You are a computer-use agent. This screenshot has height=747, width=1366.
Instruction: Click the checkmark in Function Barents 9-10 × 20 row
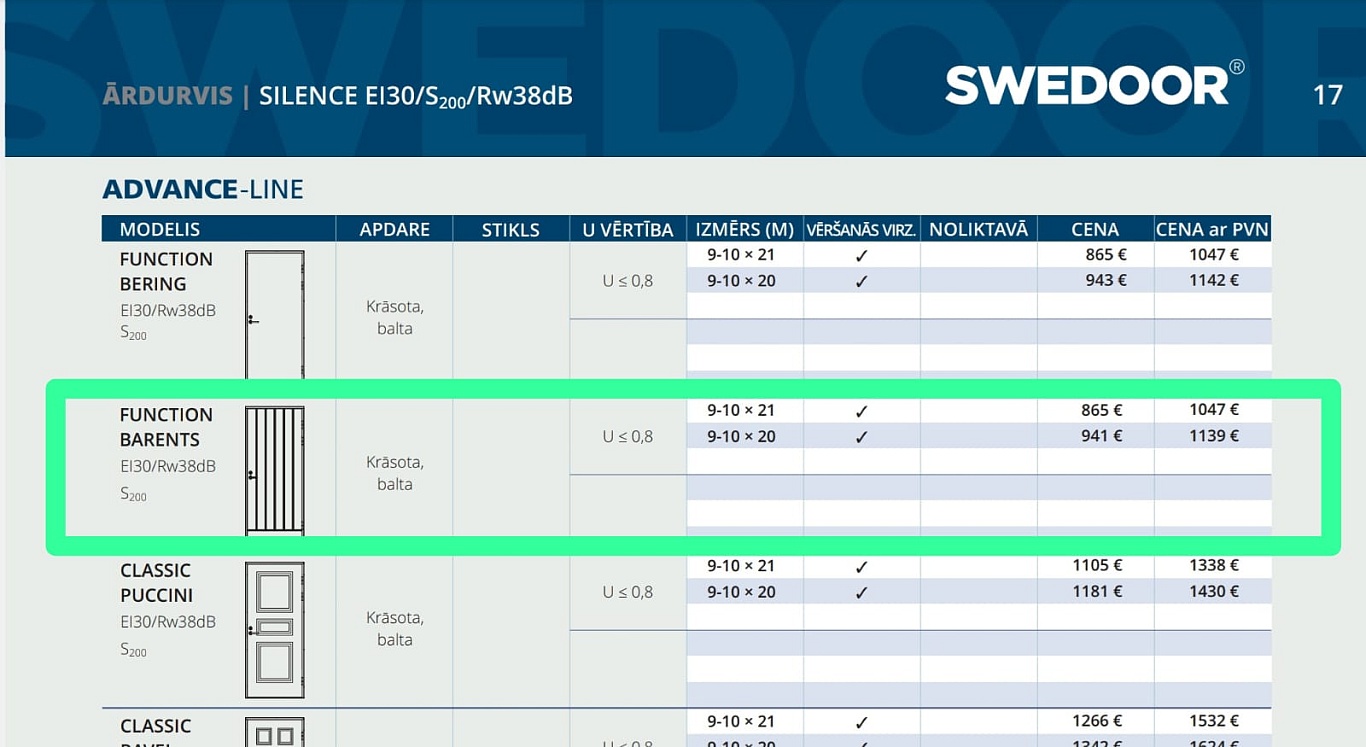861,437
